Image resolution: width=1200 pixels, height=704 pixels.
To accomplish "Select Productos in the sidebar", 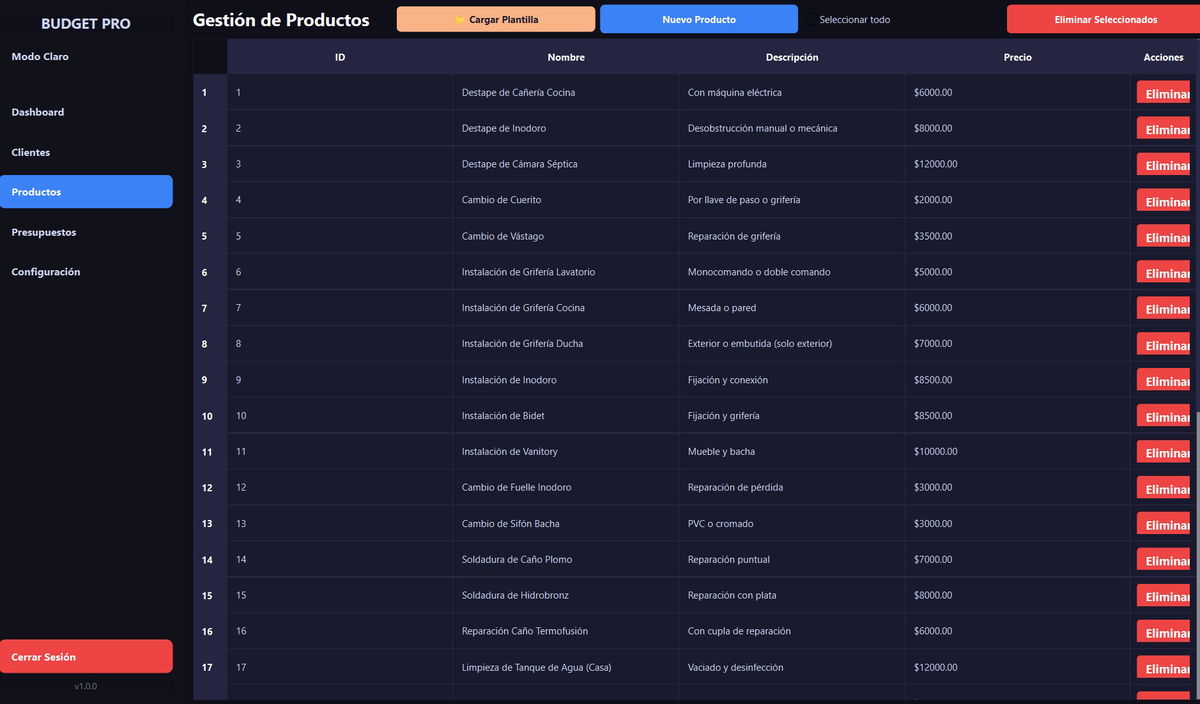I will (x=86, y=192).
